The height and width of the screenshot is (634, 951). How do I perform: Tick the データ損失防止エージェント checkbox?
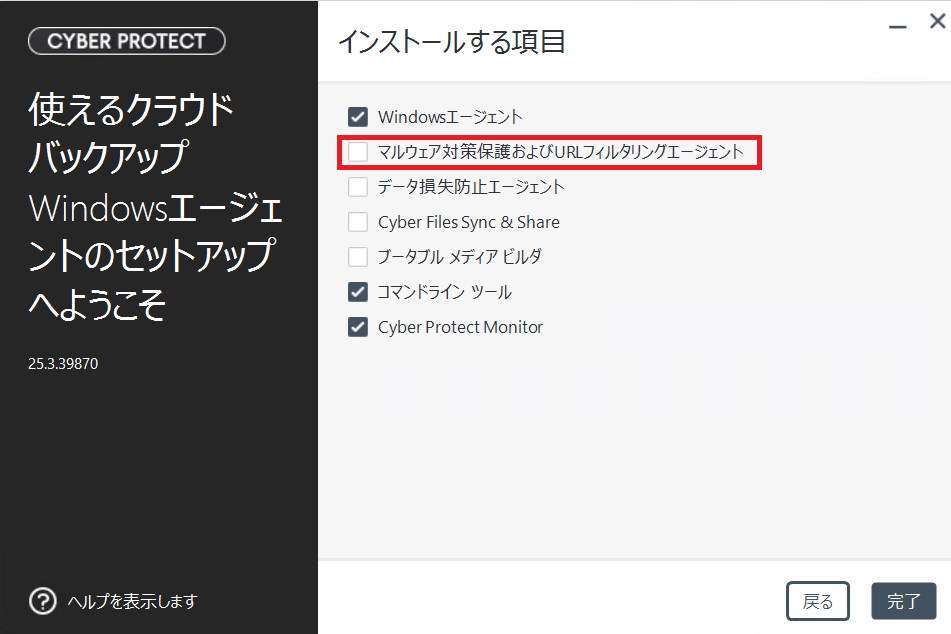pyautogui.click(x=358, y=187)
